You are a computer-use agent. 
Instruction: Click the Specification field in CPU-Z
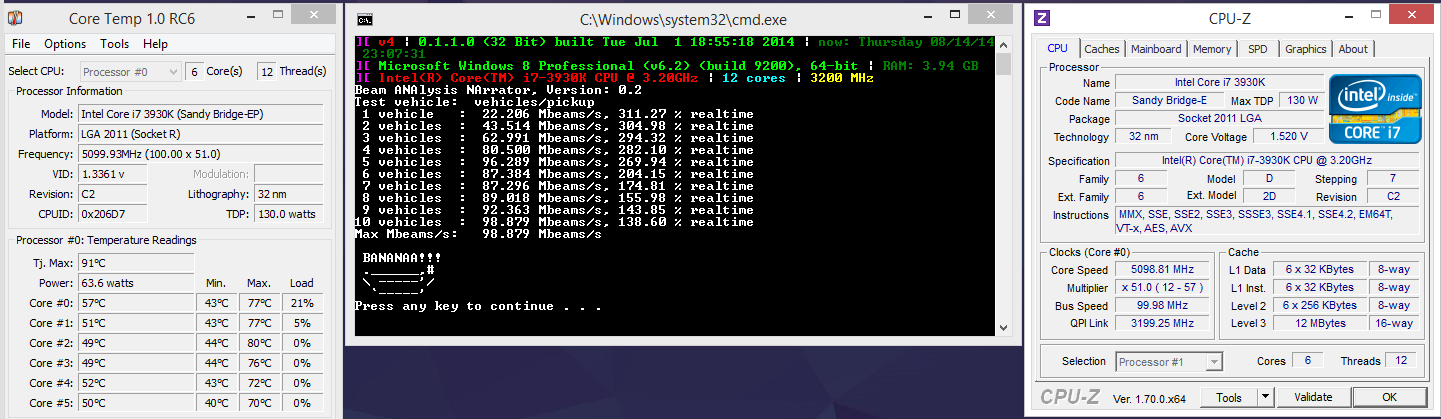pyautogui.click(x=1266, y=161)
